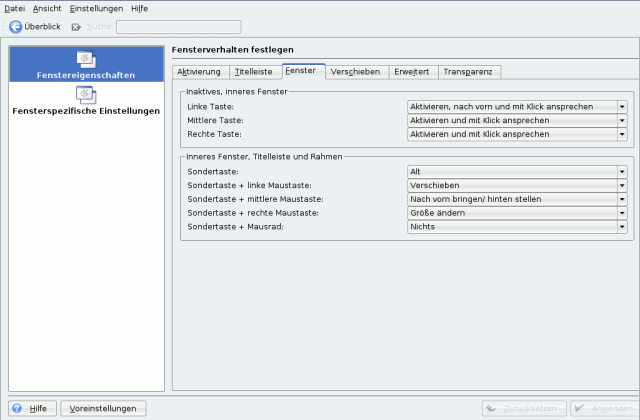This screenshot has width=640, height=420.
Task: Click the Fensterverhalten festlegen heading
Action: point(233,50)
